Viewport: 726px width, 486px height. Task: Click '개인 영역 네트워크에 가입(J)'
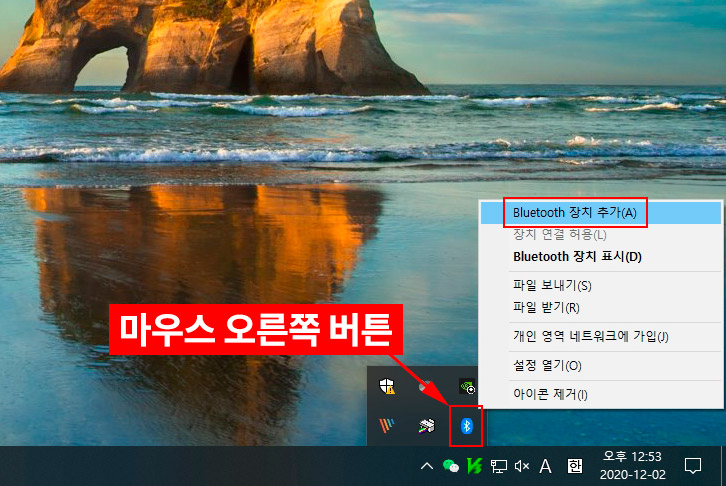point(601,336)
